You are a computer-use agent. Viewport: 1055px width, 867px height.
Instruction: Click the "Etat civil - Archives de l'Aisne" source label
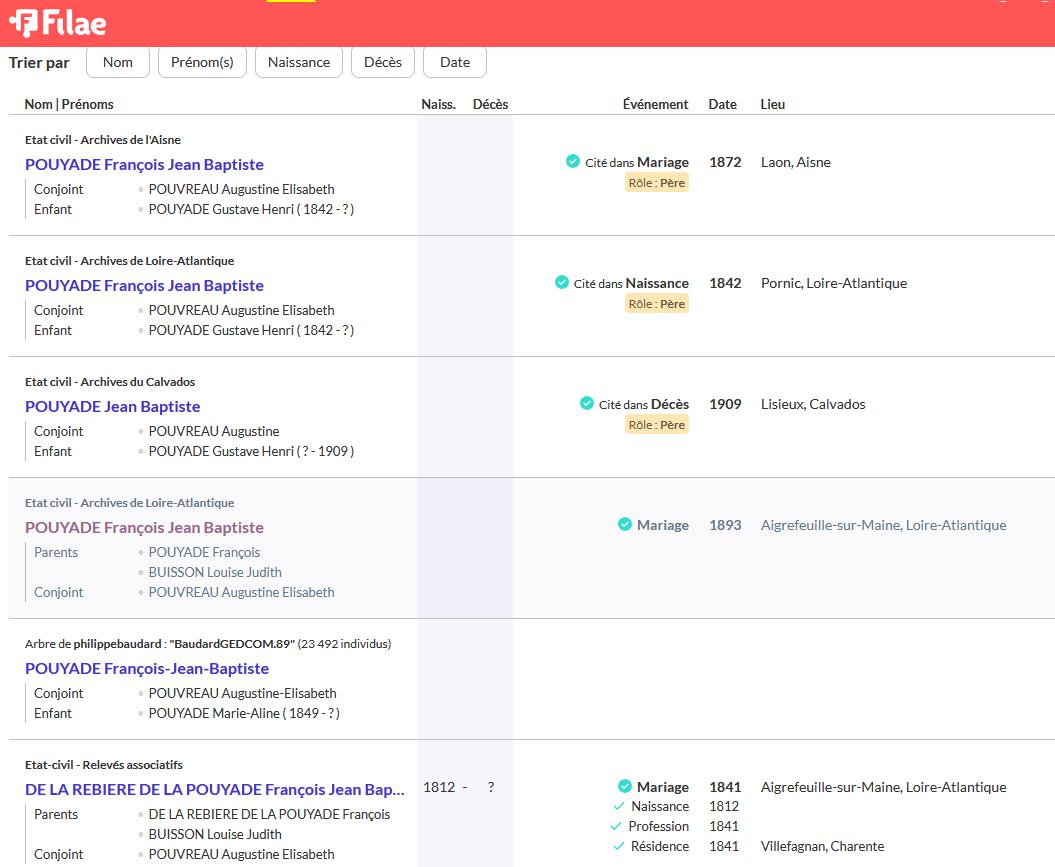point(103,140)
